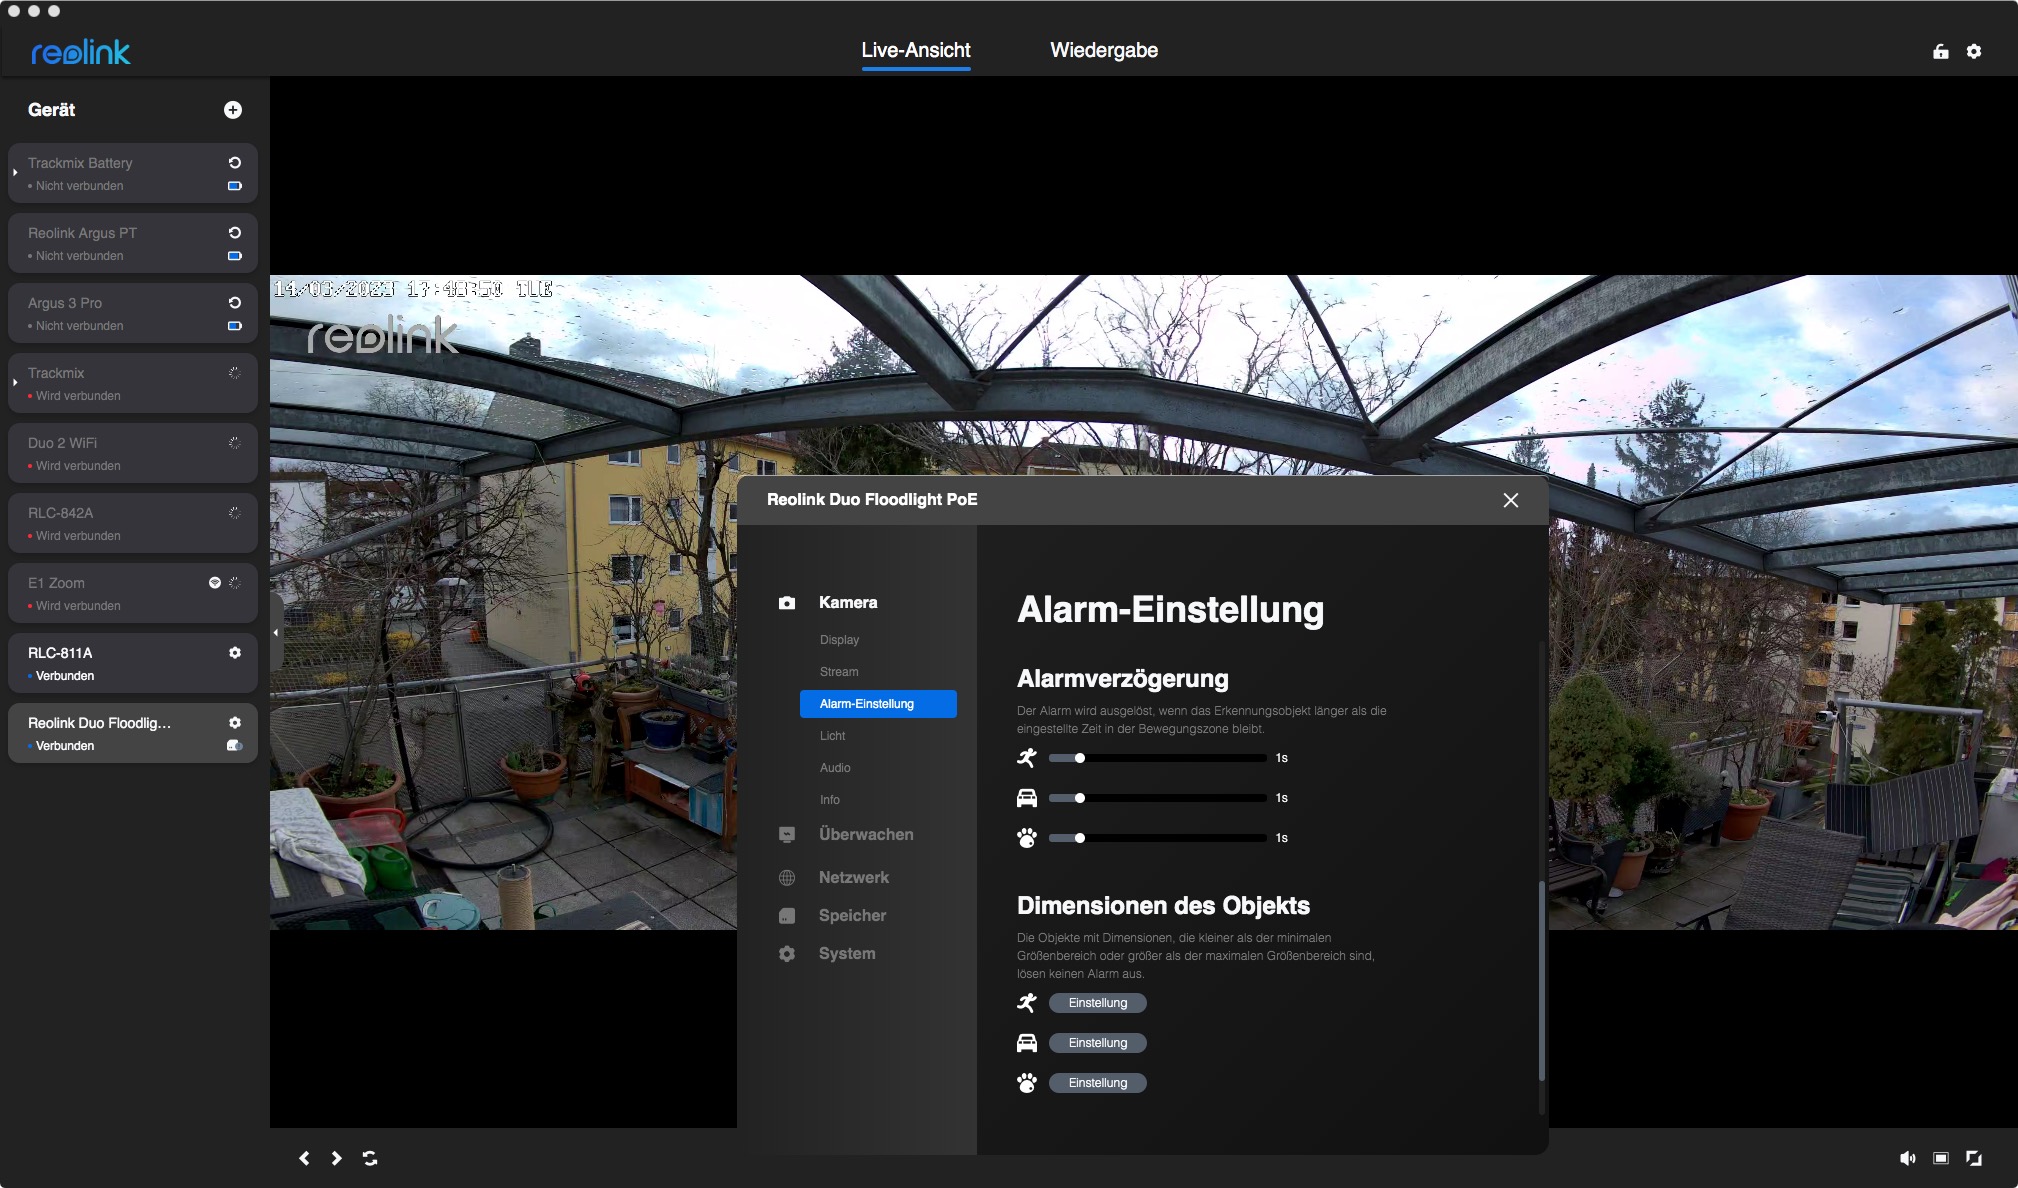This screenshot has height=1188, width=2018.
Task: Open RLC-811A settings gear
Action: click(x=235, y=653)
